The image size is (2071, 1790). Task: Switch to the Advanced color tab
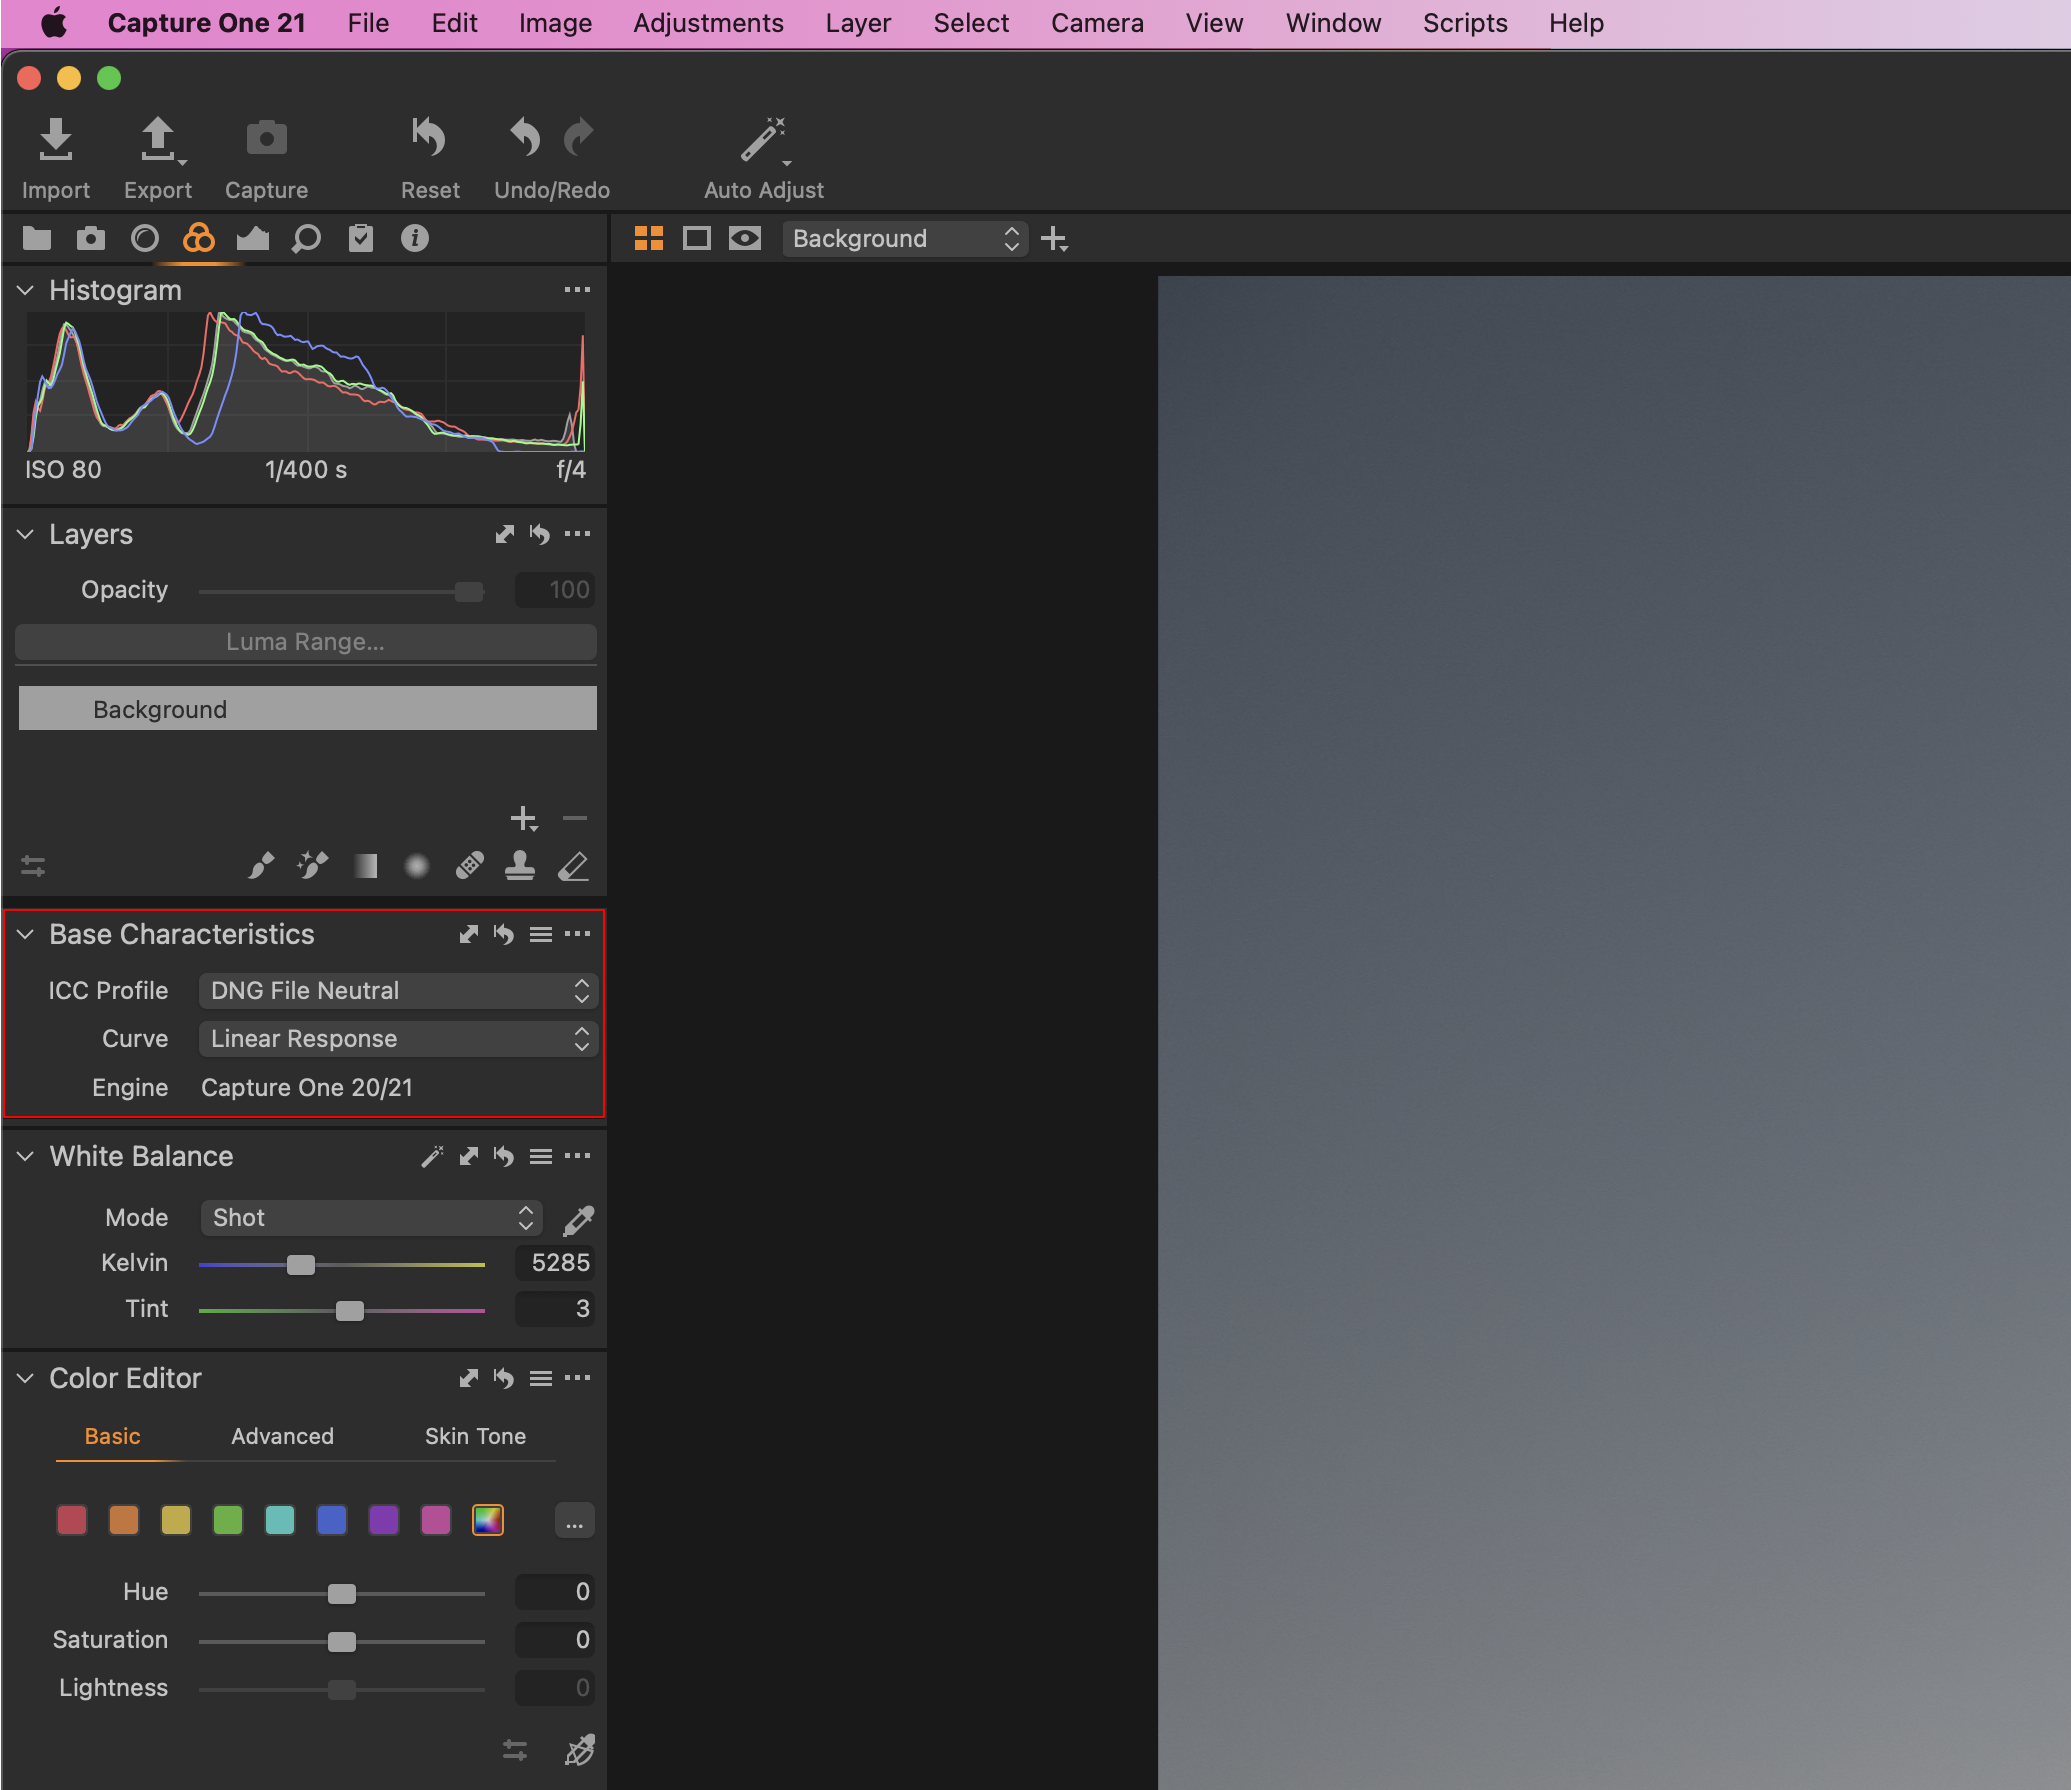point(283,1437)
